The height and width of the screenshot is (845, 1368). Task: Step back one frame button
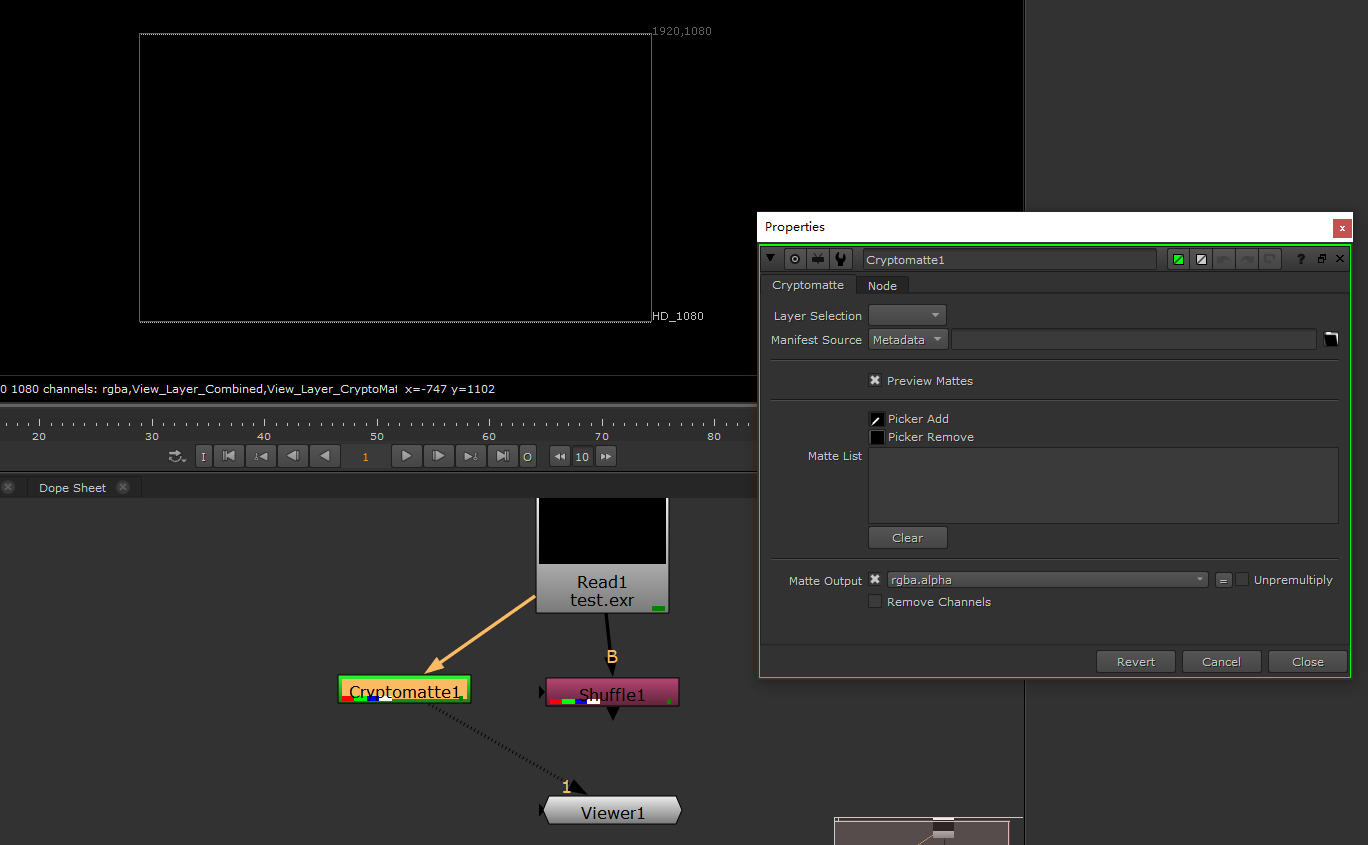(x=293, y=456)
